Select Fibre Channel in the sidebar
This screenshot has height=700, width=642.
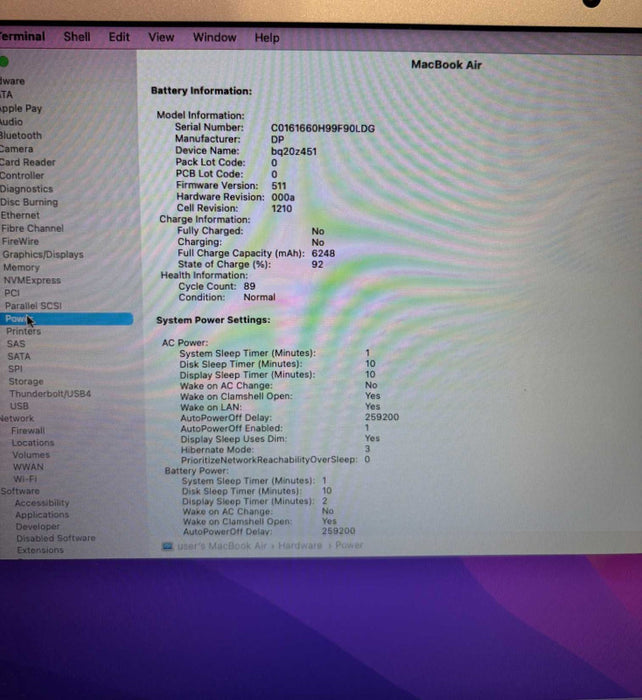click(x=32, y=228)
